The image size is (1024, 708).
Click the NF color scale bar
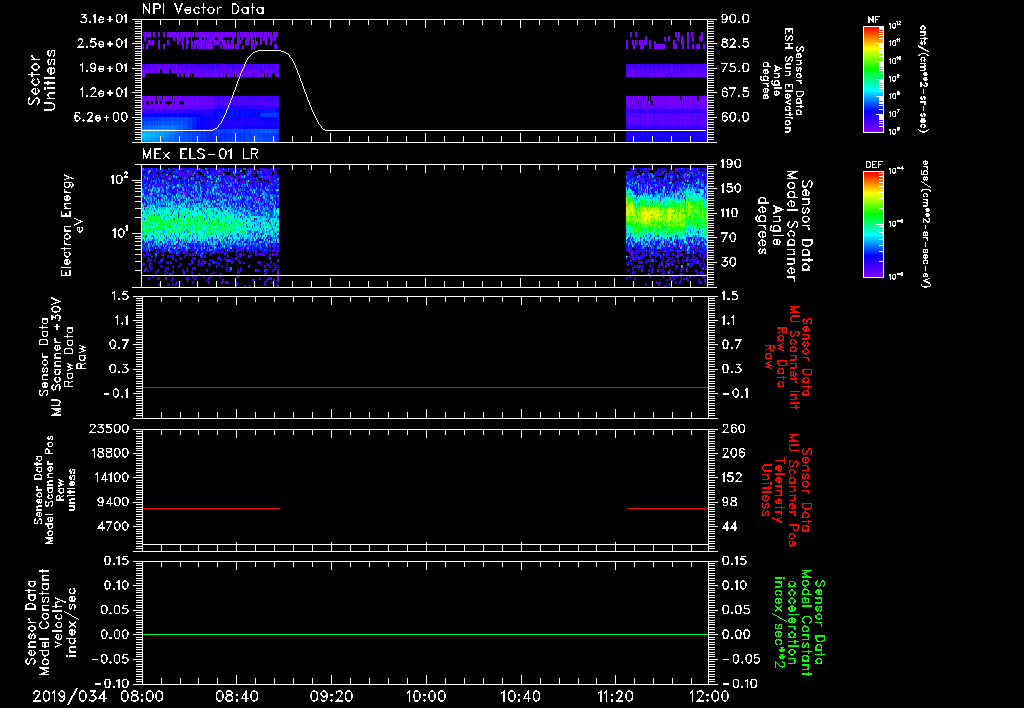click(x=873, y=78)
